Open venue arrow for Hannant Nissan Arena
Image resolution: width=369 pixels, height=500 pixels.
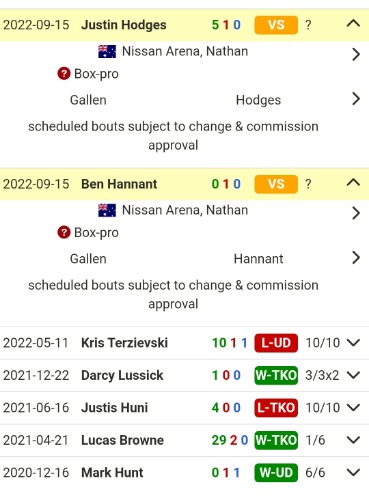point(356,213)
